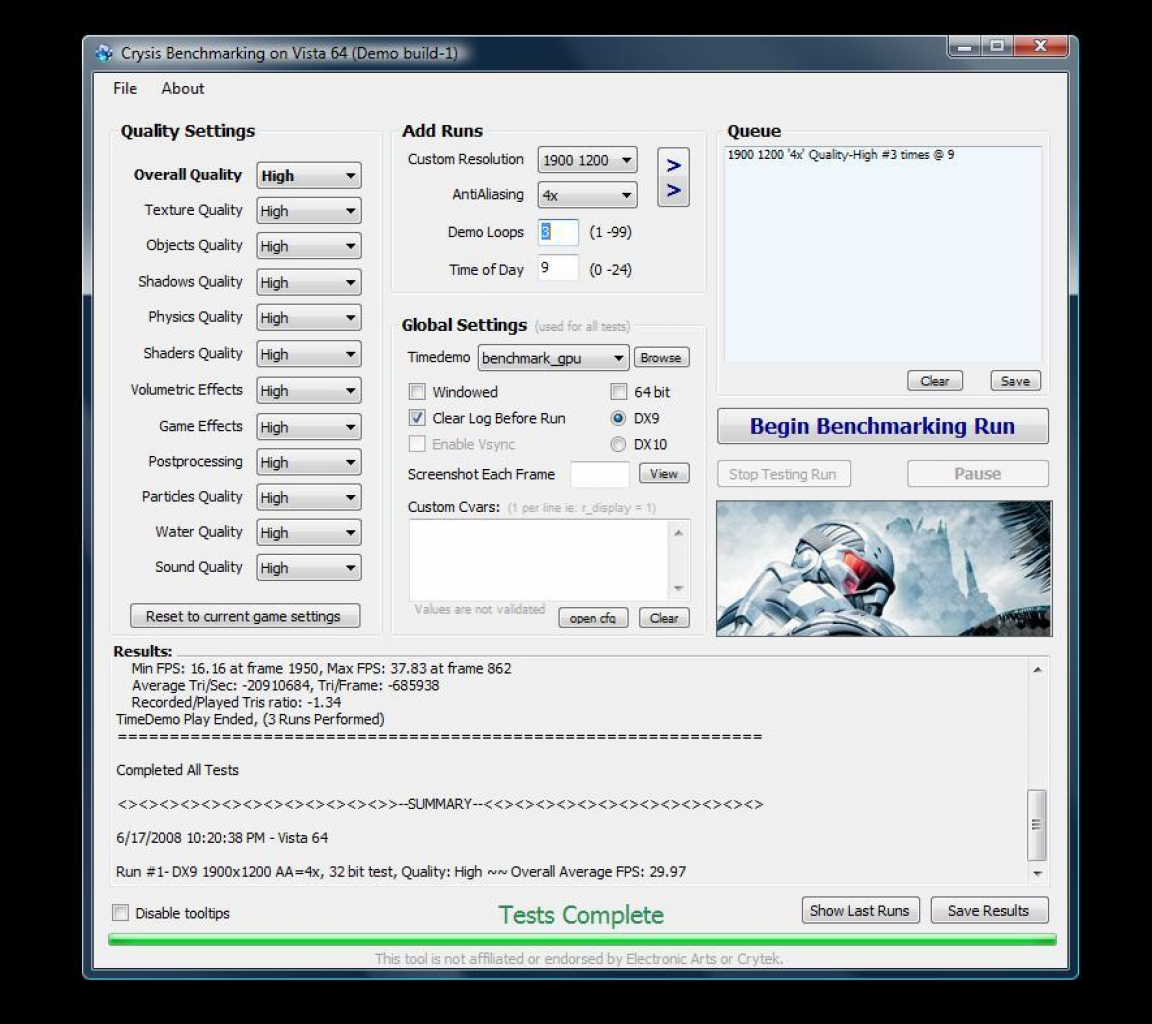Click the 'Completed All Tests' line

[178, 770]
